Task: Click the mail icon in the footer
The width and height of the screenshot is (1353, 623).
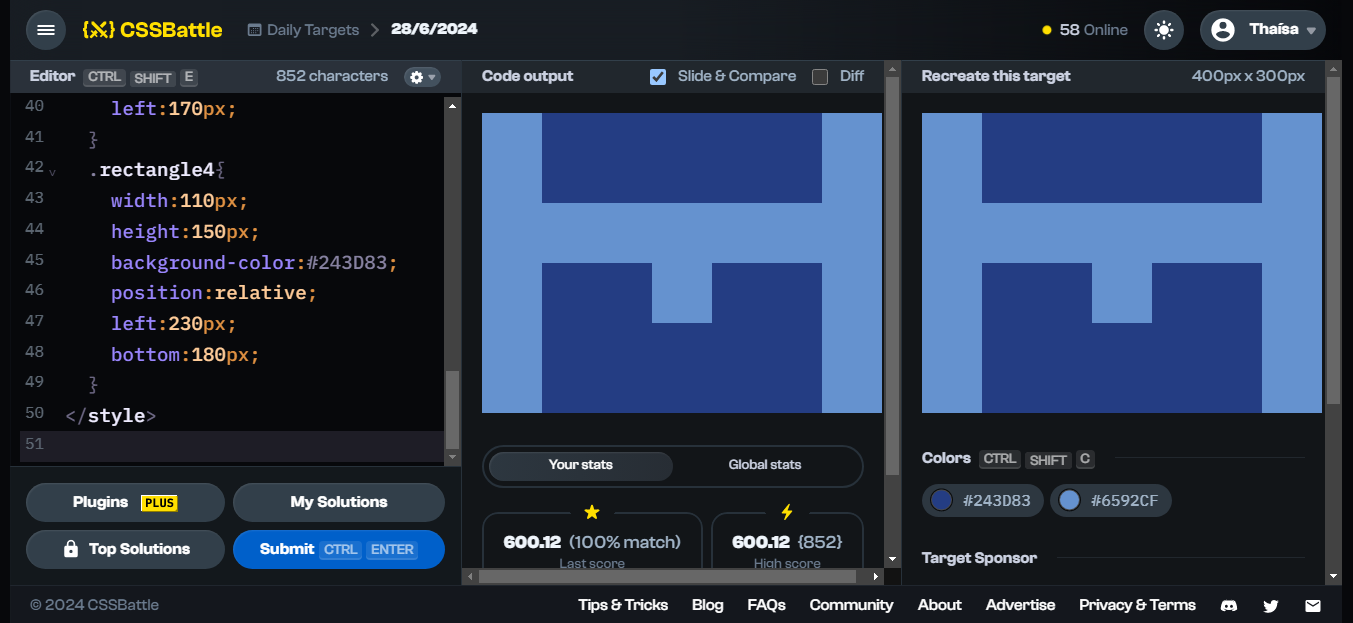Action: click(1313, 605)
